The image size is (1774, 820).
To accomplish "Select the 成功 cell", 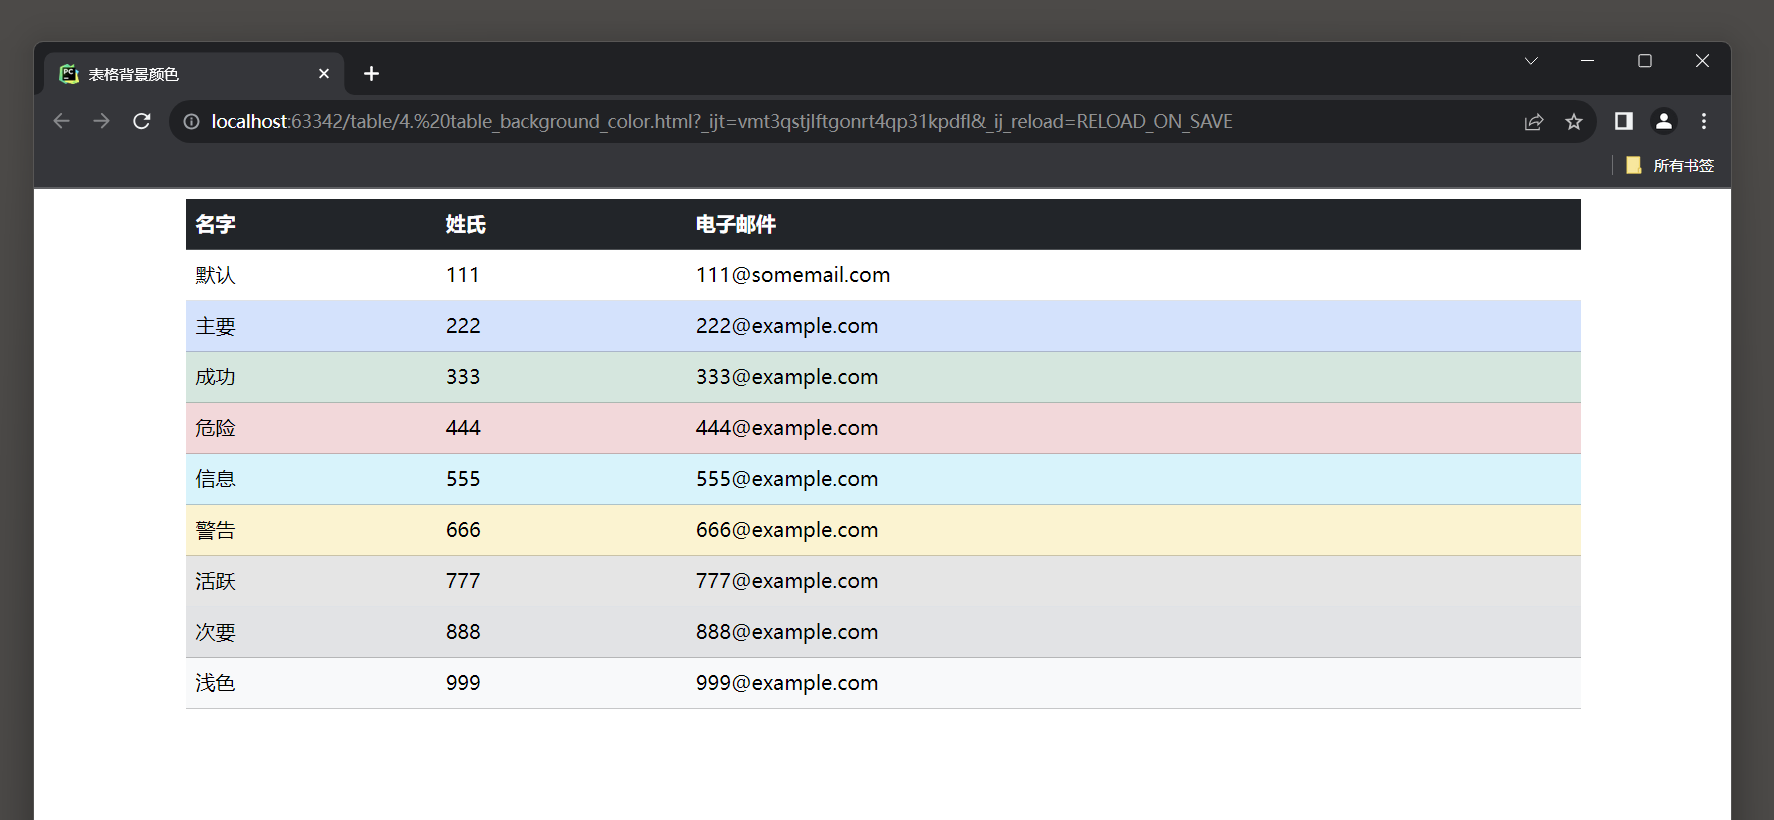I will (x=311, y=377).
